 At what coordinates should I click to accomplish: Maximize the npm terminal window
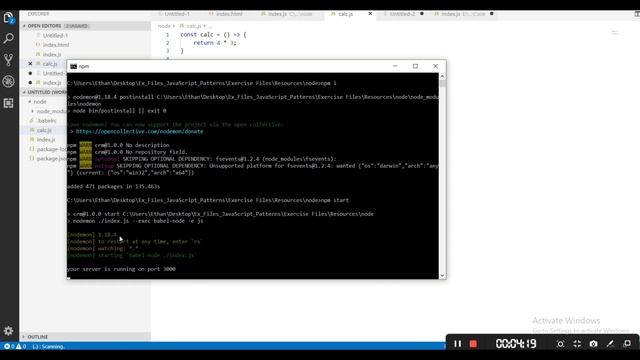pyautogui.click(x=415, y=66)
